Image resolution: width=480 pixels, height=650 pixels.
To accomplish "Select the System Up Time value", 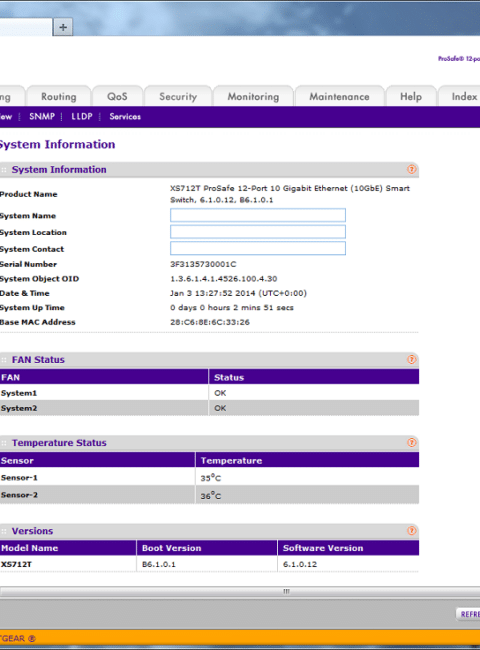I will click(232, 308).
